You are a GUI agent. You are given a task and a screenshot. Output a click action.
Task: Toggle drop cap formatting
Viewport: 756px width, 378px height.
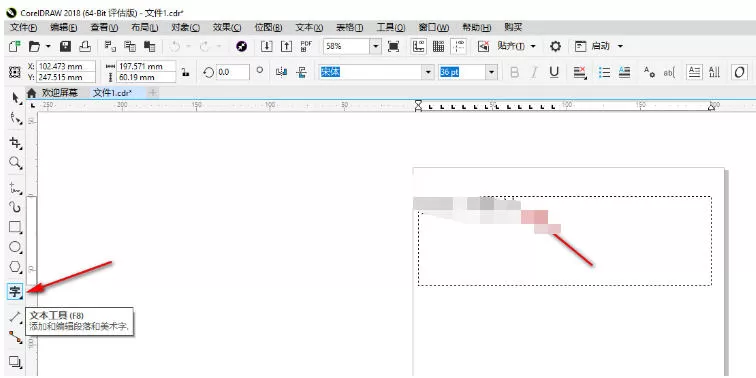(x=624, y=72)
